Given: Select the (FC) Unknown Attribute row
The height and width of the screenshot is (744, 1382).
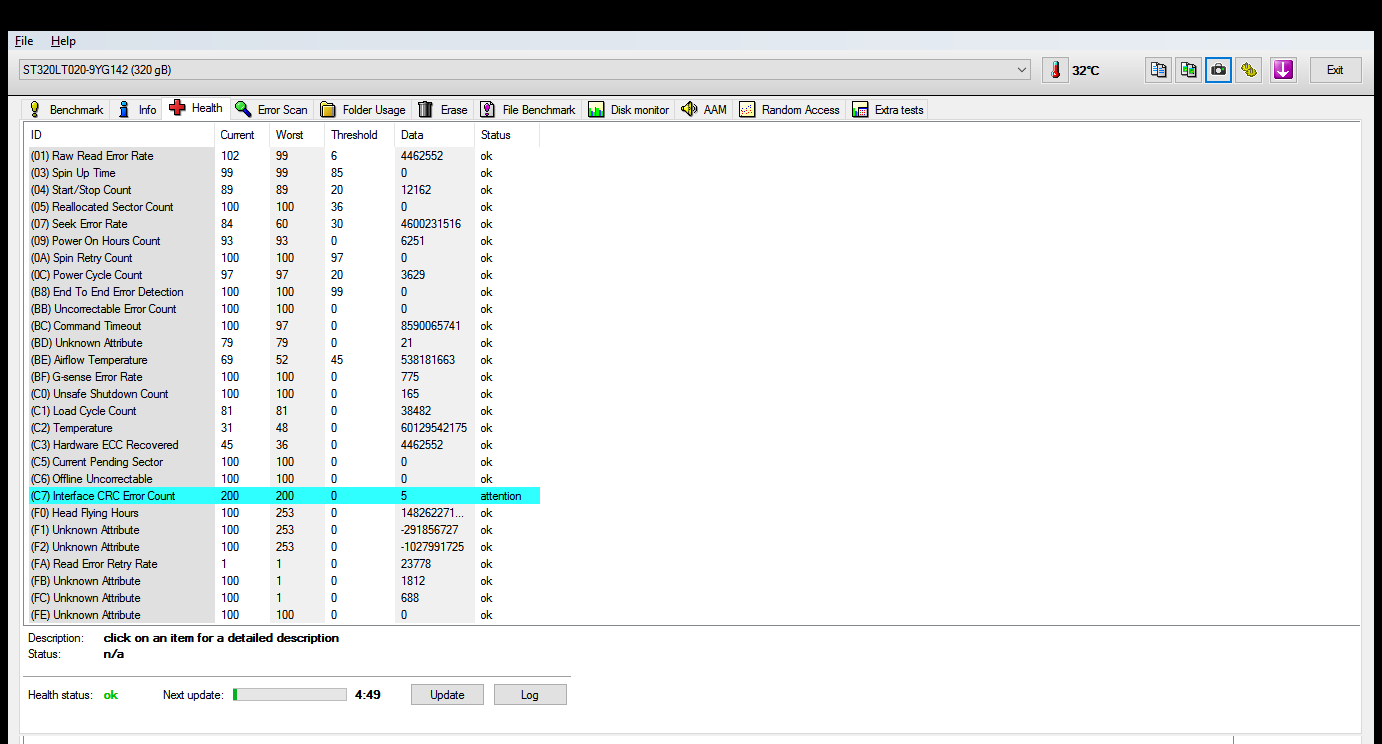Looking at the screenshot, I should (x=284, y=598).
